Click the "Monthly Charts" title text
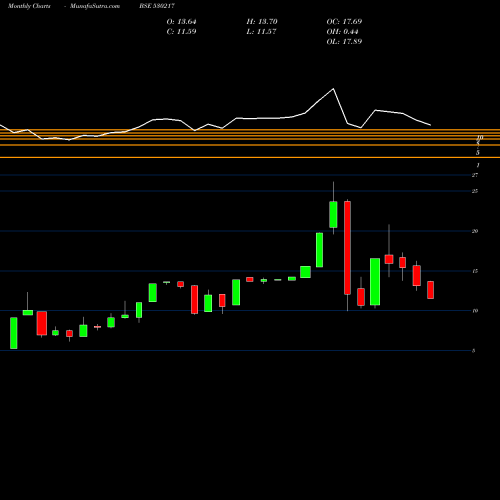This screenshot has height=500, width=500. click(29, 6)
